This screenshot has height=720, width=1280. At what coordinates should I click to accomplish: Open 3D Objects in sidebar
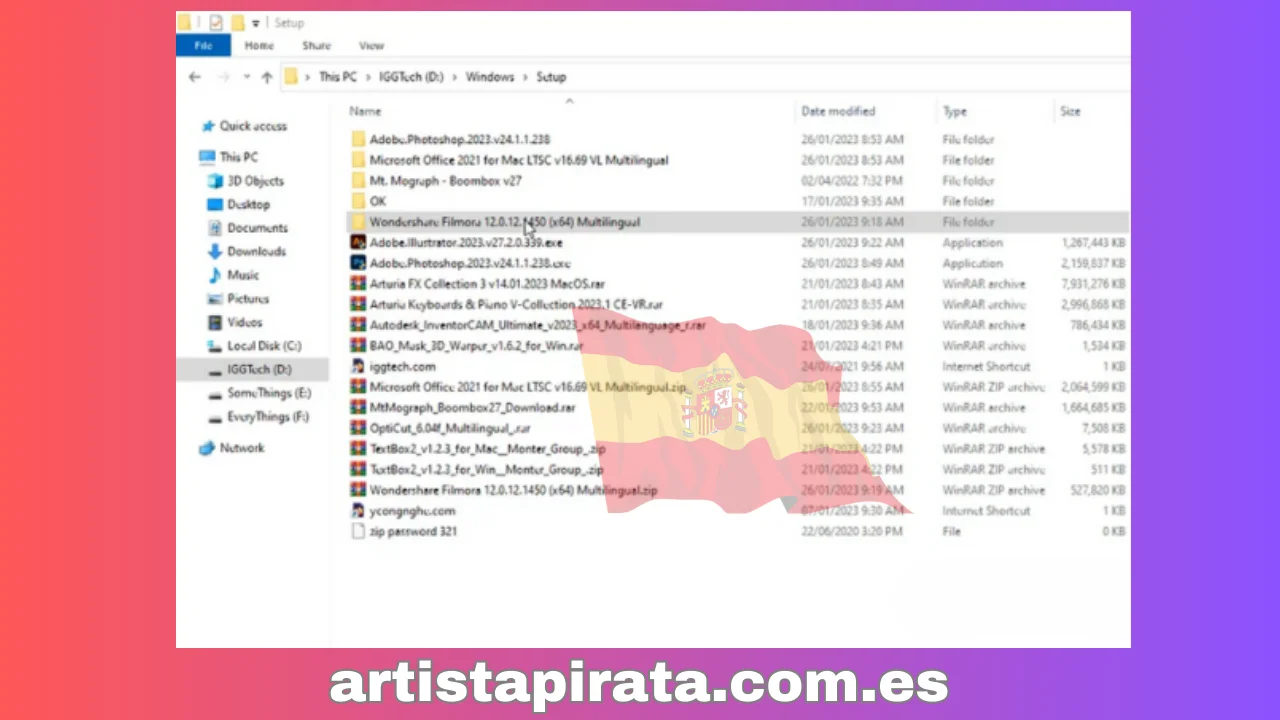click(255, 181)
